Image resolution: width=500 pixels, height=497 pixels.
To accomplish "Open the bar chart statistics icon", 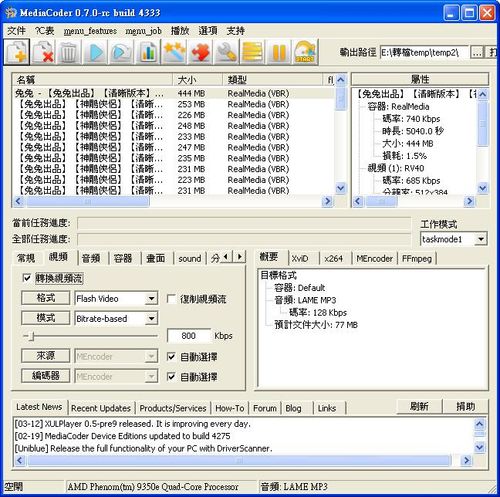I will [148, 52].
